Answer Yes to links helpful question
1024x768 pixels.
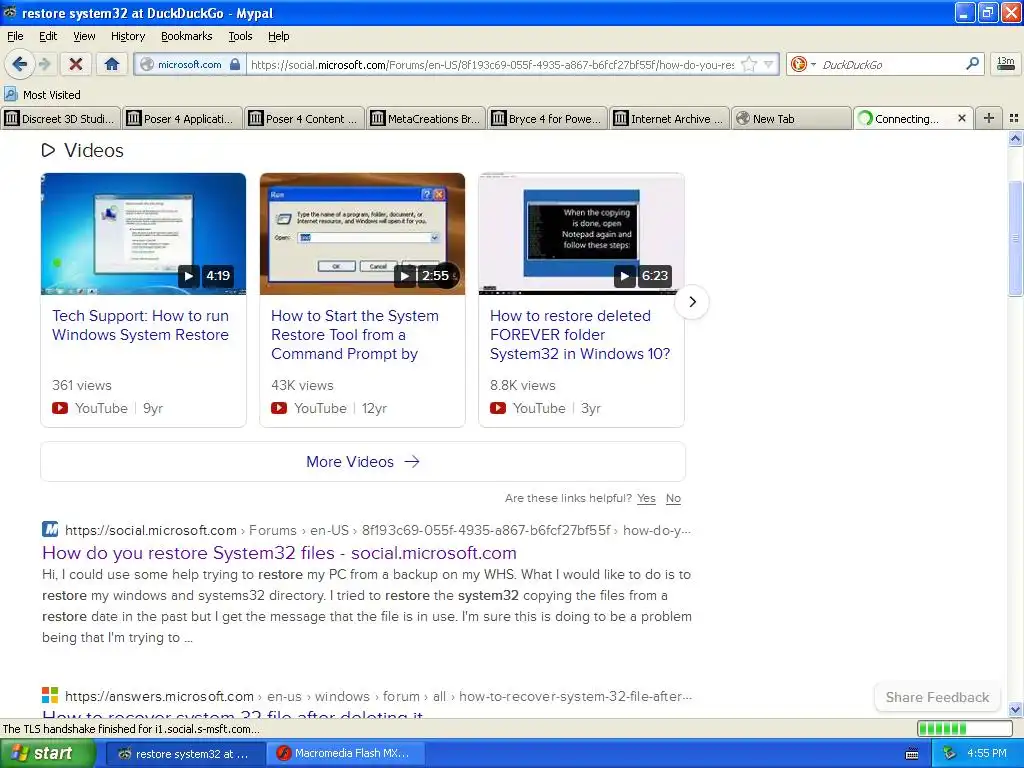[646, 498]
